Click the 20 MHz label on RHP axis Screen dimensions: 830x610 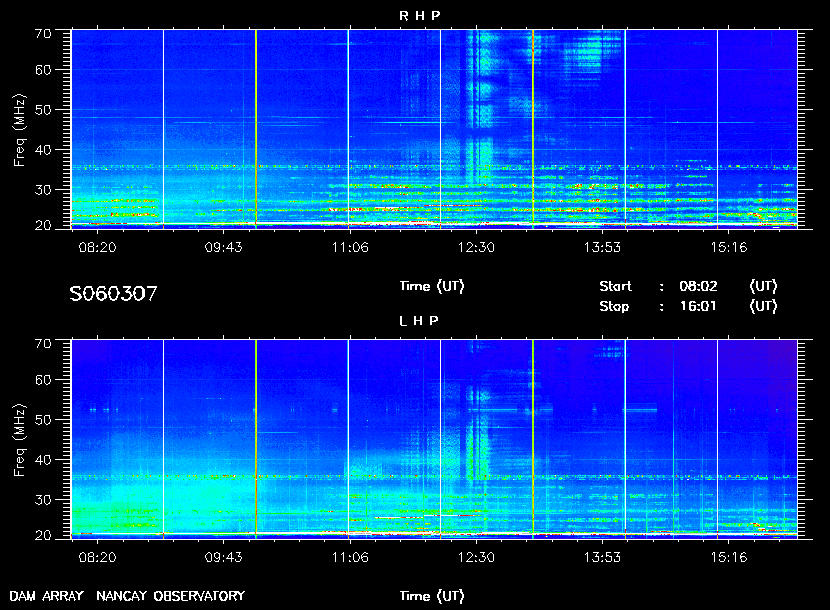click(x=43, y=226)
